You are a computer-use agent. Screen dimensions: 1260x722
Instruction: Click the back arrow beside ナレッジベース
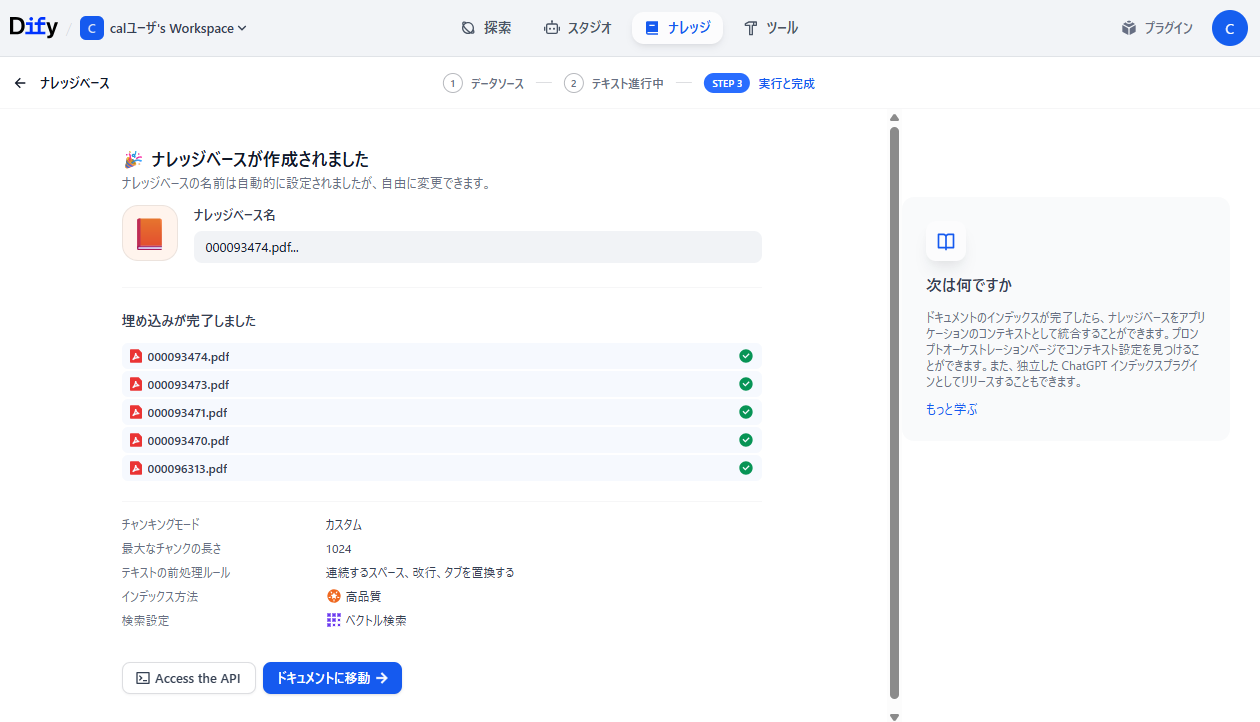click(x=20, y=82)
